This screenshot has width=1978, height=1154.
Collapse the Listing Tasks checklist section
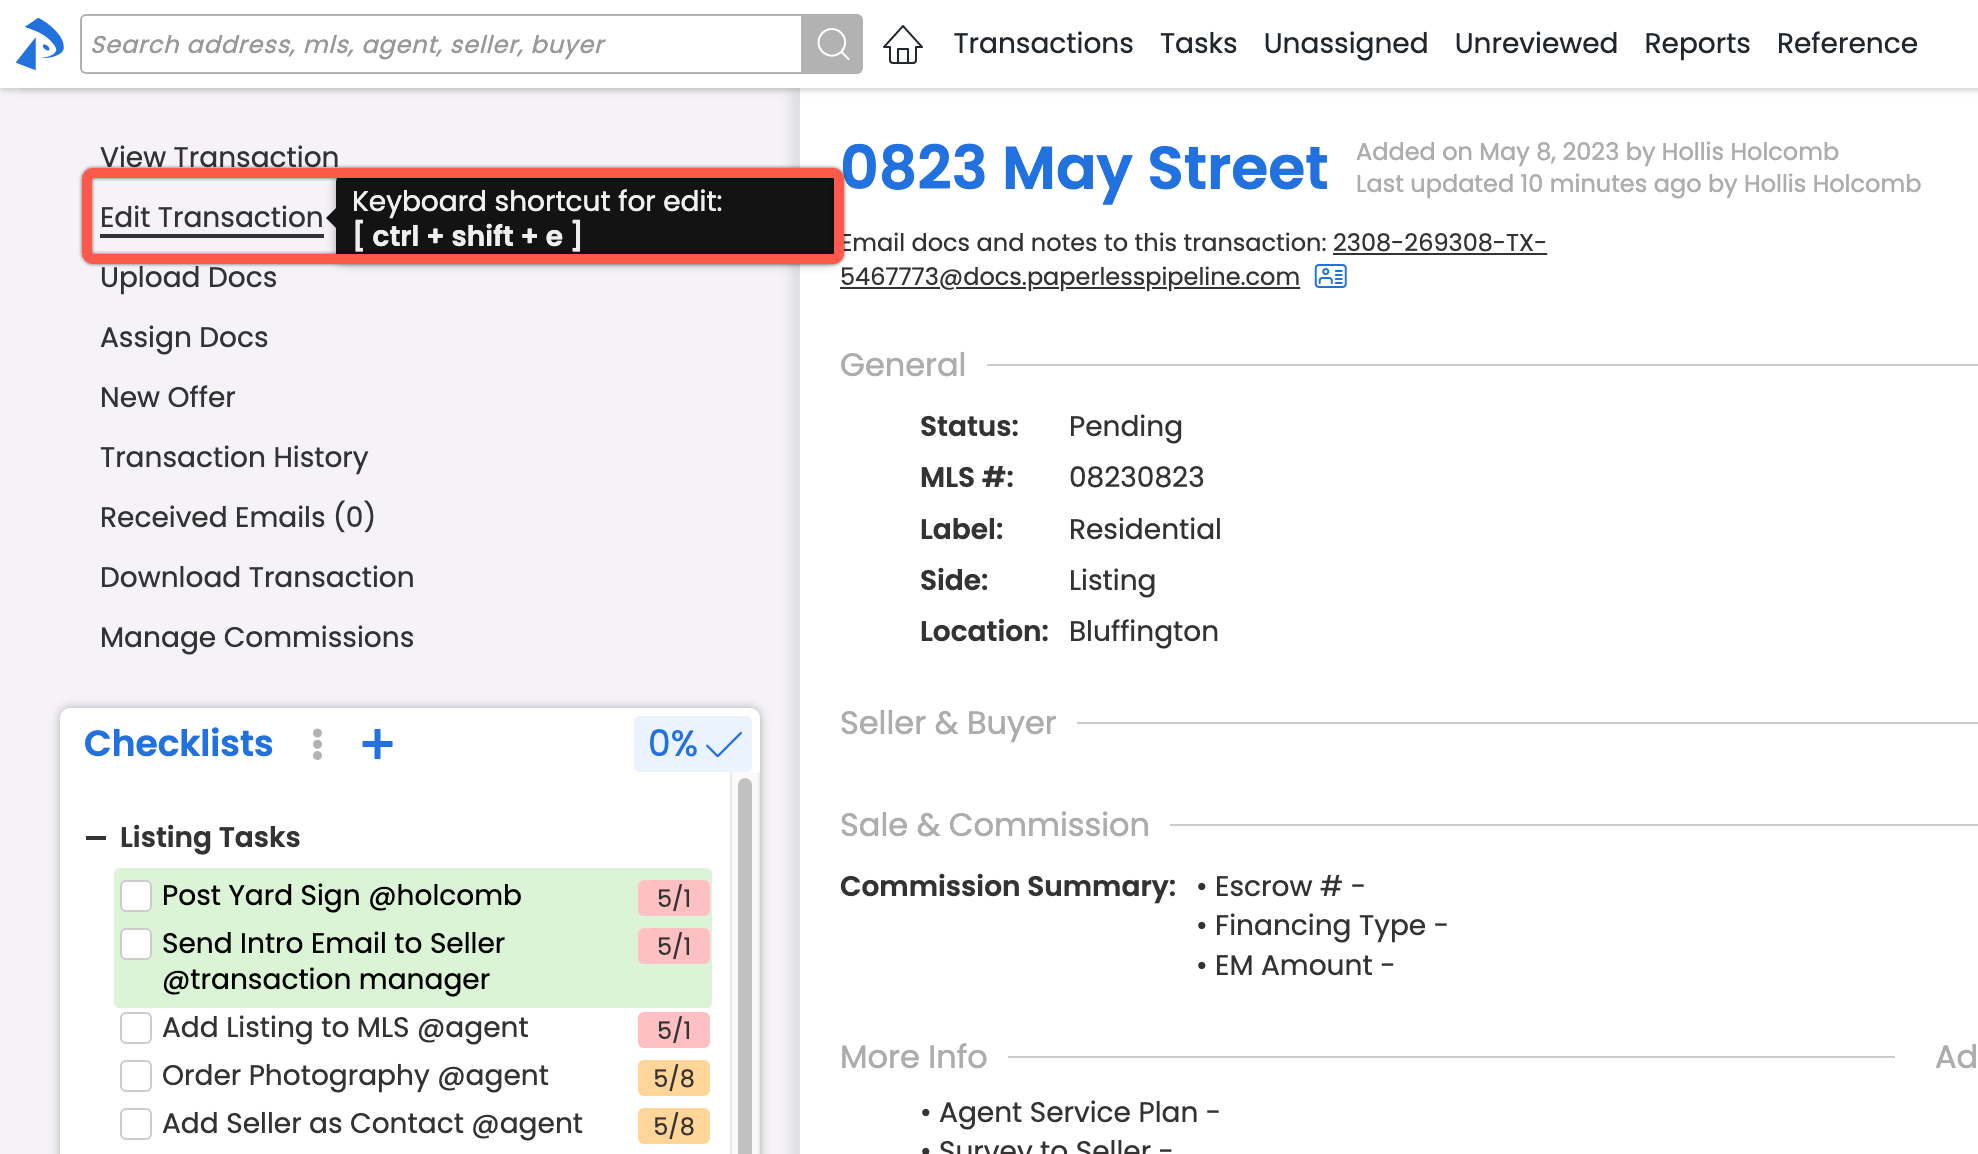[96, 838]
